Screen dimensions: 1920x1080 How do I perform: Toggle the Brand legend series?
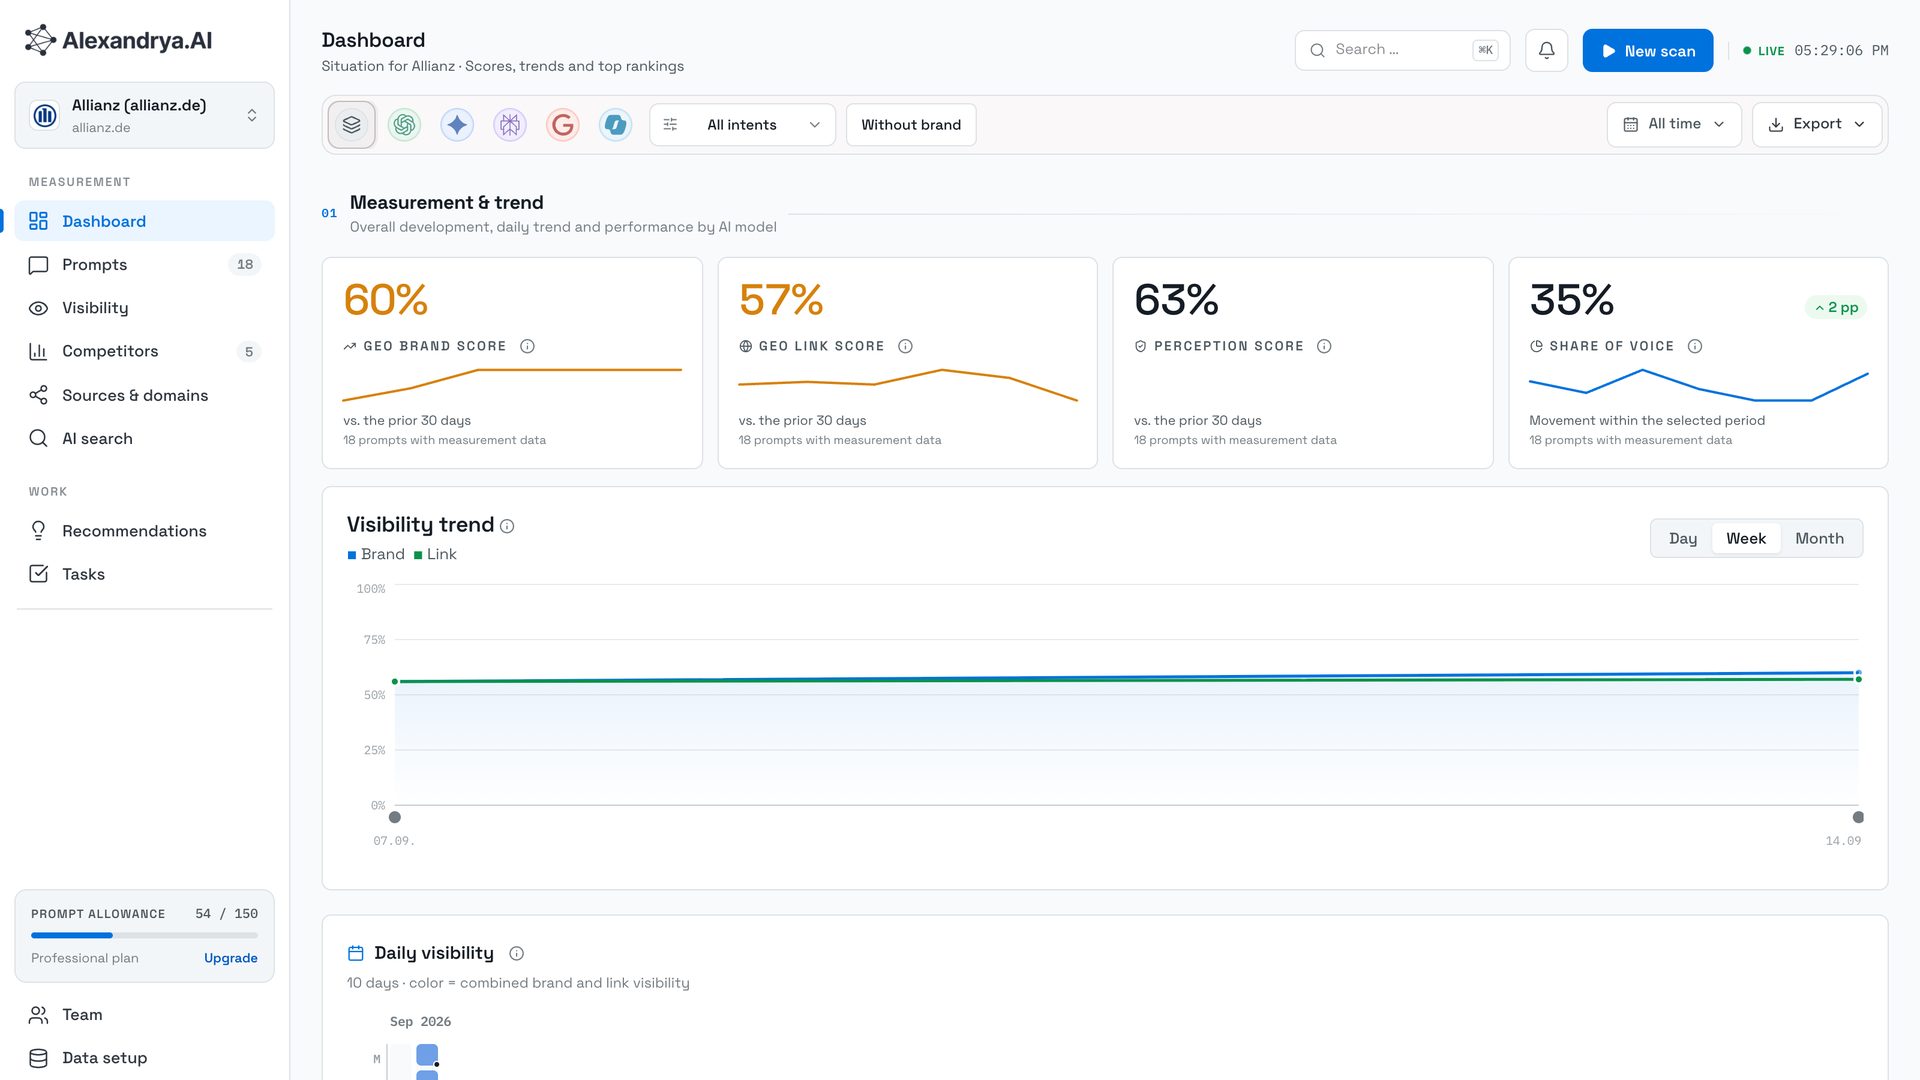coord(376,554)
